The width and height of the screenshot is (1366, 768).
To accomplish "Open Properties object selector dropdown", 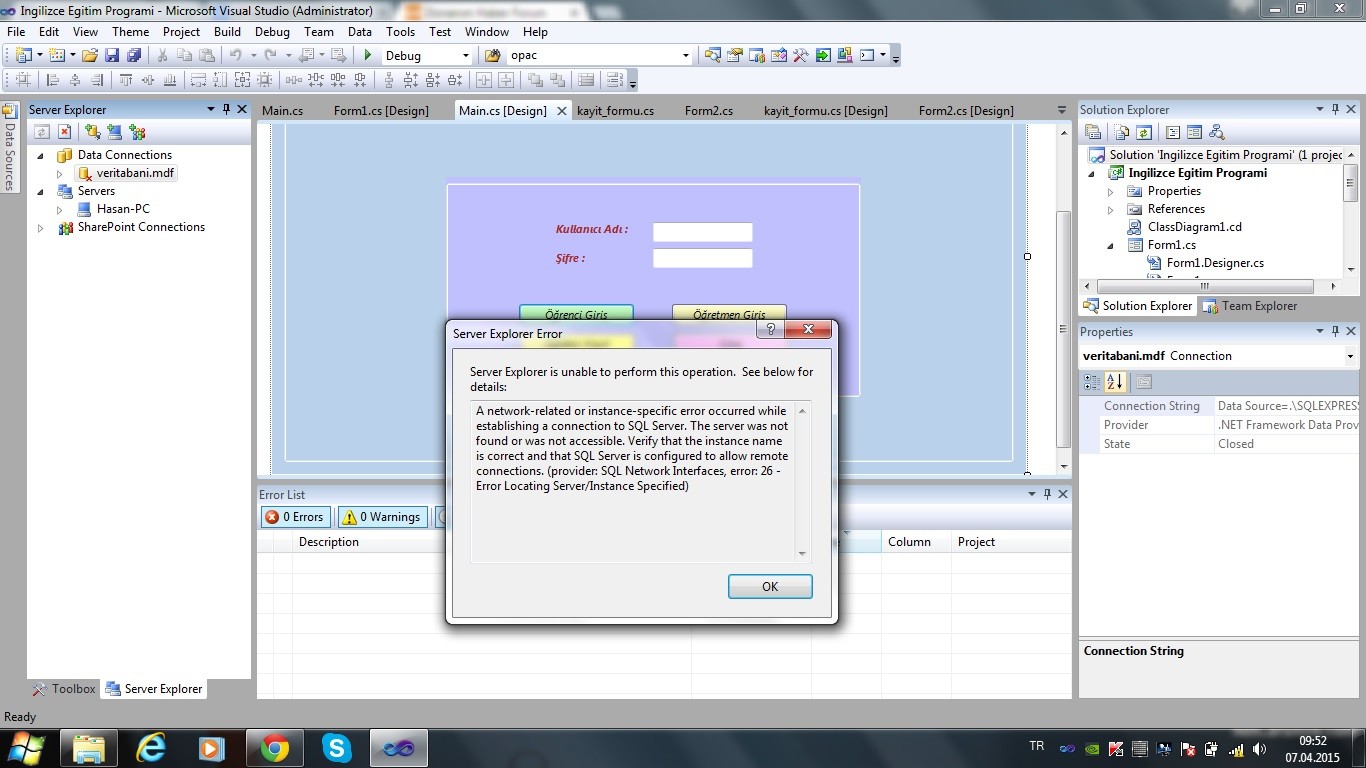I will pos(1350,356).
